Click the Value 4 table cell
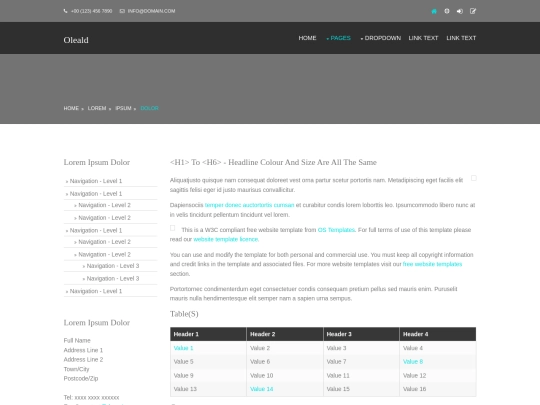Image resolution: width=540 pixels, height=405 pixels. pos(438,348)
